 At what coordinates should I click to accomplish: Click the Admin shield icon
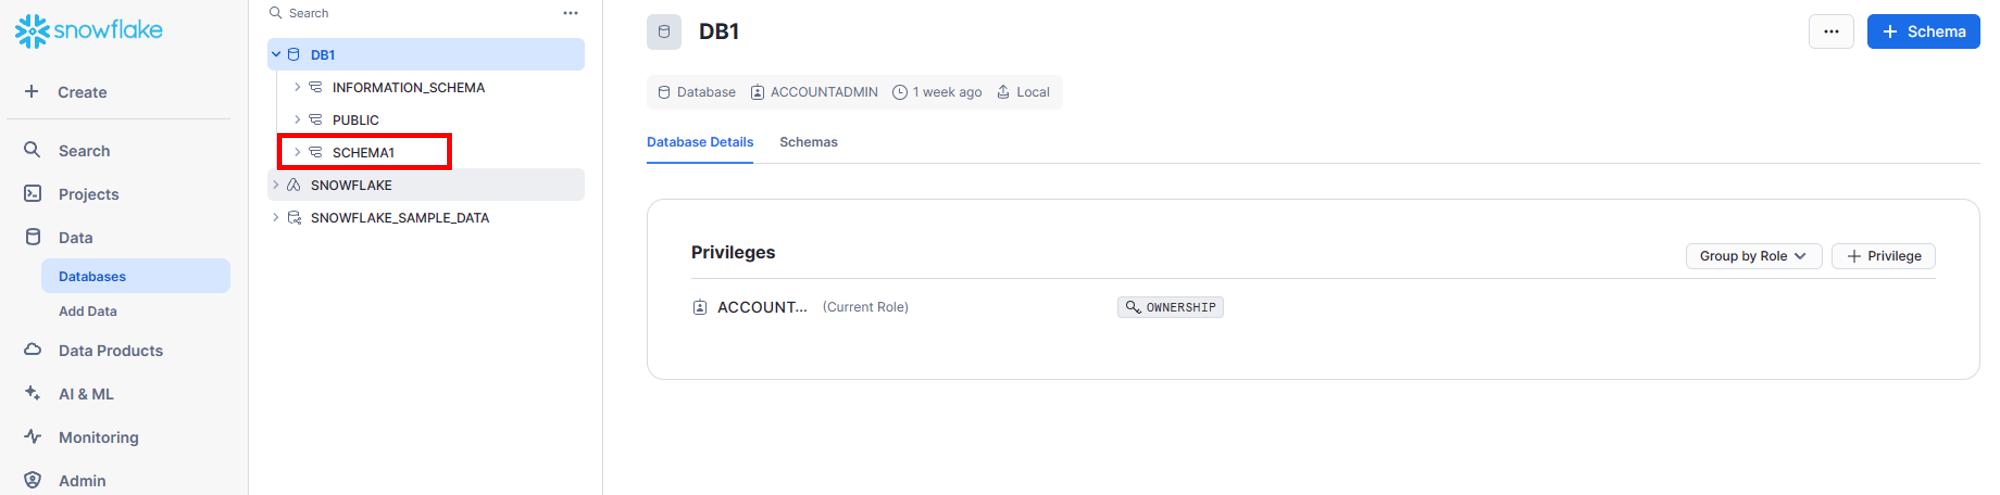click(33, 480)
